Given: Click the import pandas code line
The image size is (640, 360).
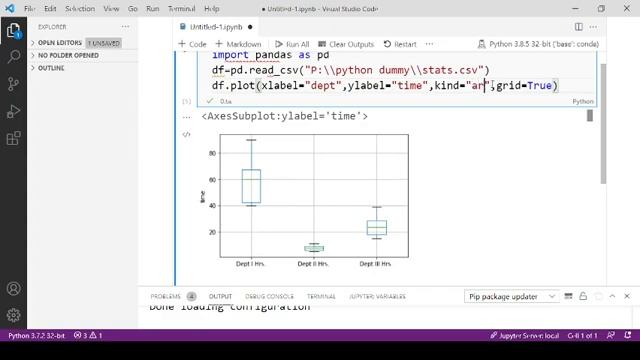Looking at the screenshot, I should (x=270, y=55).
